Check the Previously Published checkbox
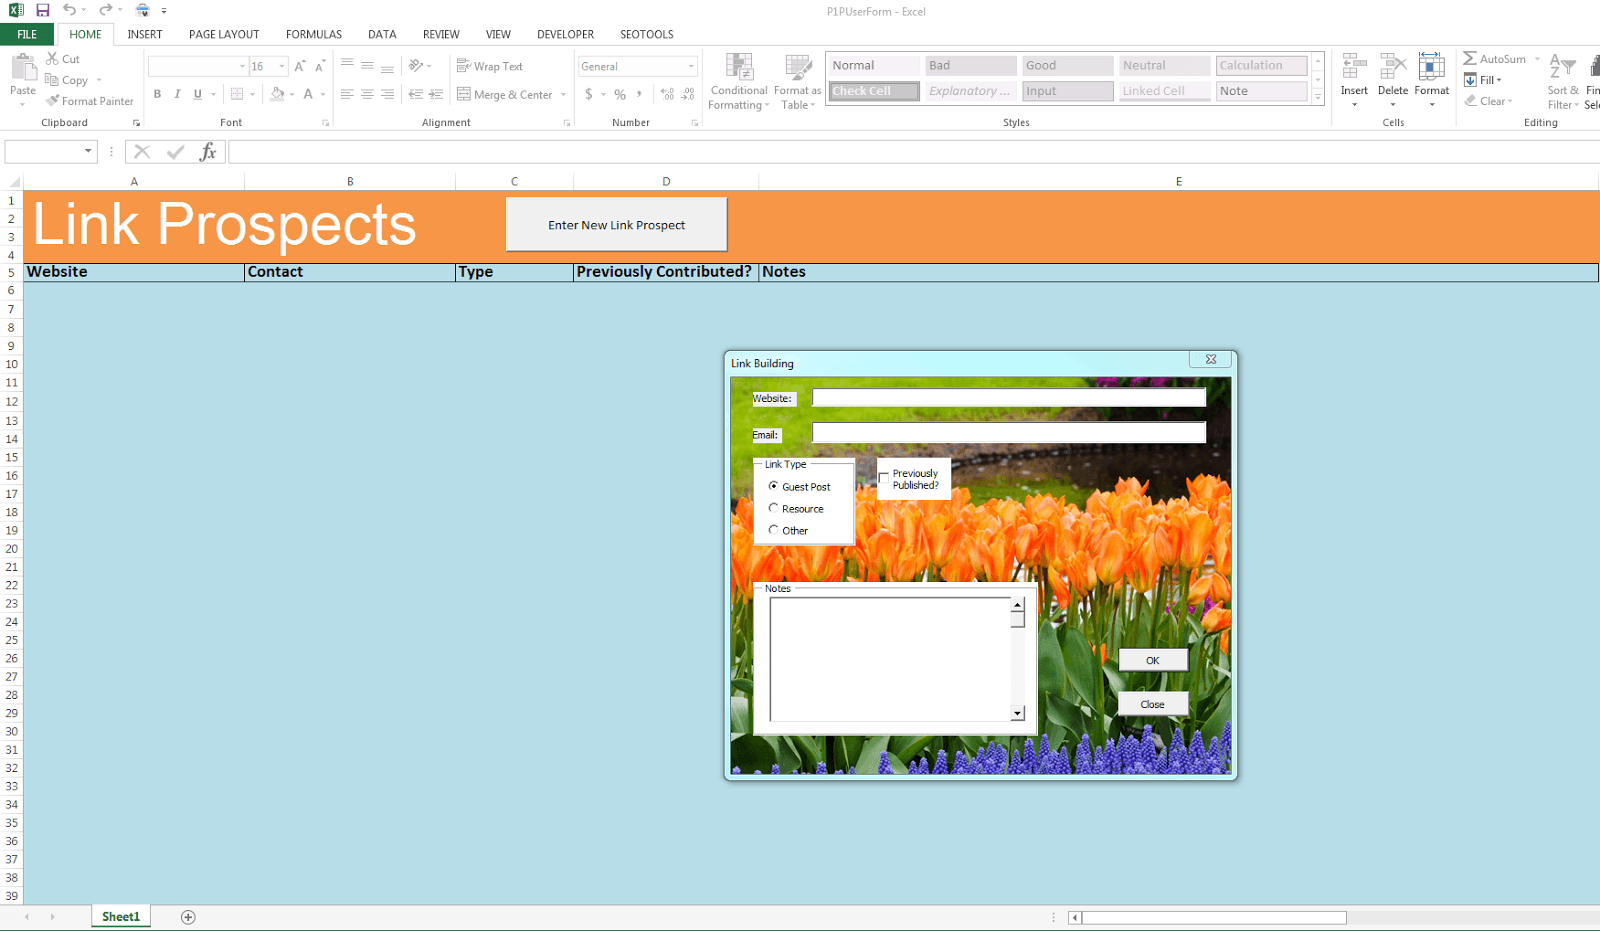The width and height of the screenshot is (1600, 931). click(x=882, y=477)
